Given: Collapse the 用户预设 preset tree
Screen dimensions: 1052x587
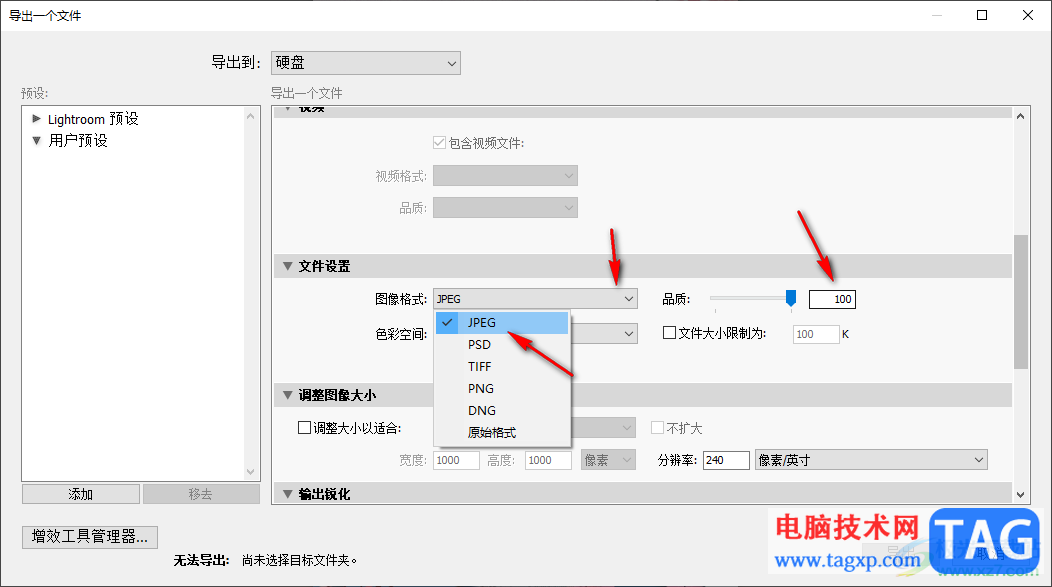Looking at the screenshot, I should tap(37, 140).
